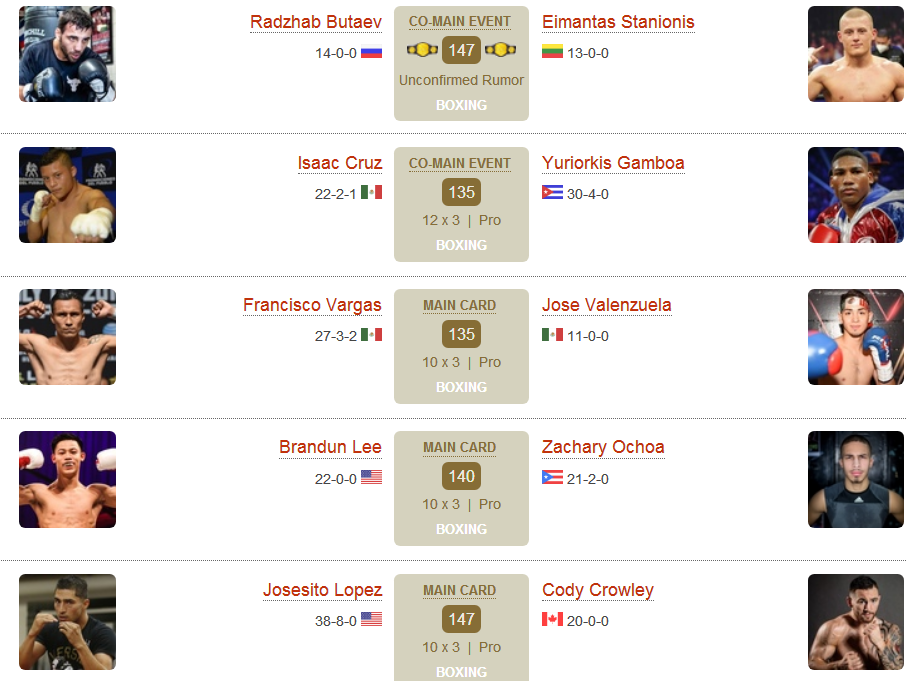This screenshot has height=681, width=916.
Task: Open the Brandun Lee name link
Action: 330,447
